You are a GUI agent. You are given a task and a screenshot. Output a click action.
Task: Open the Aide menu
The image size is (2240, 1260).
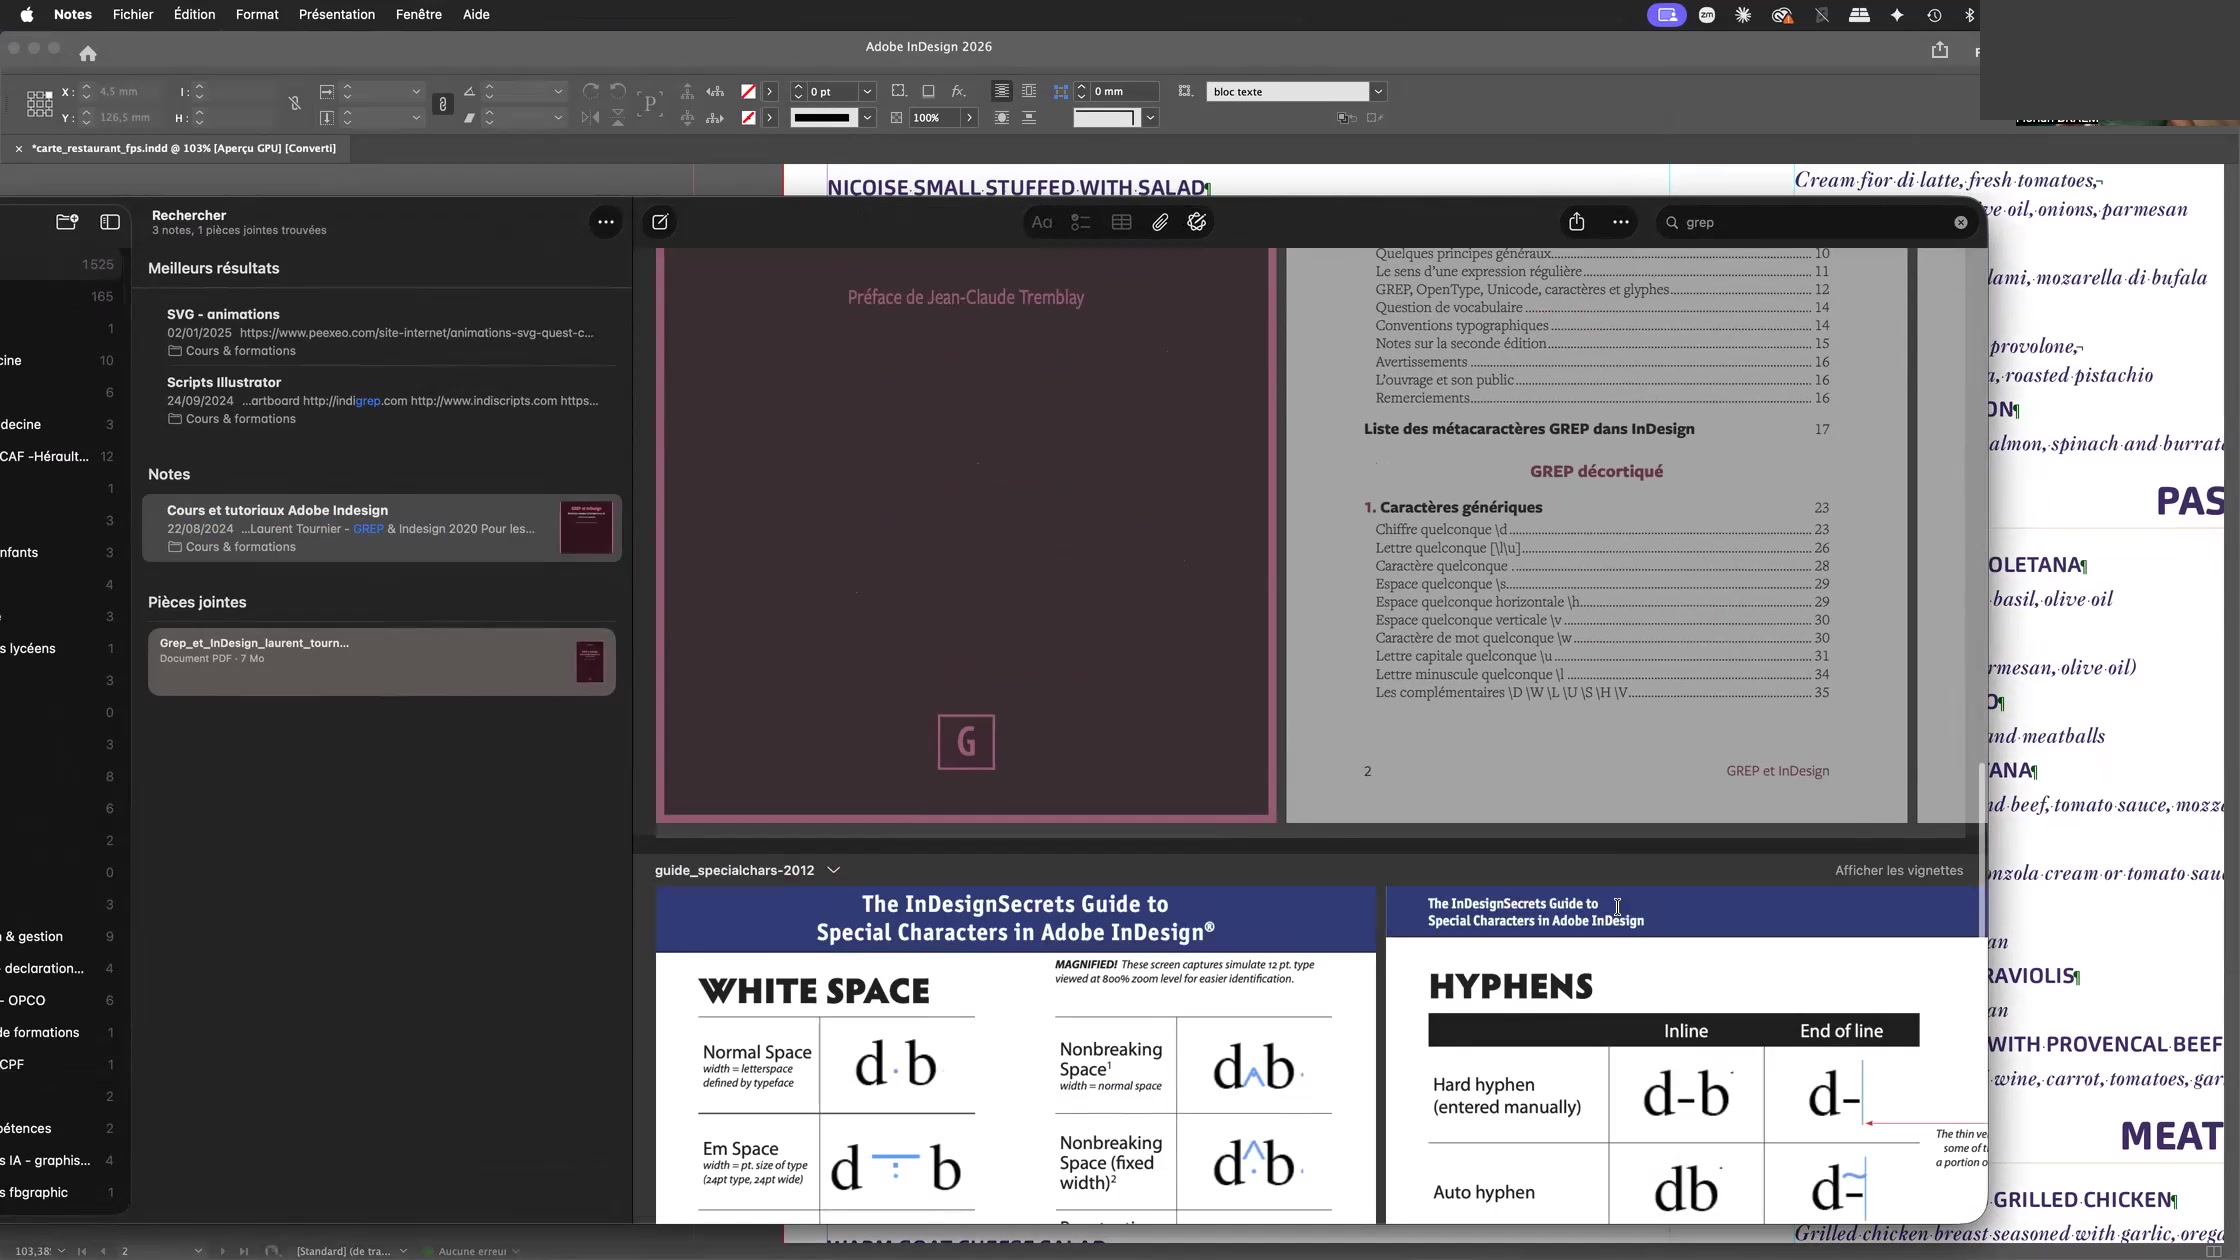pos(476,15)
